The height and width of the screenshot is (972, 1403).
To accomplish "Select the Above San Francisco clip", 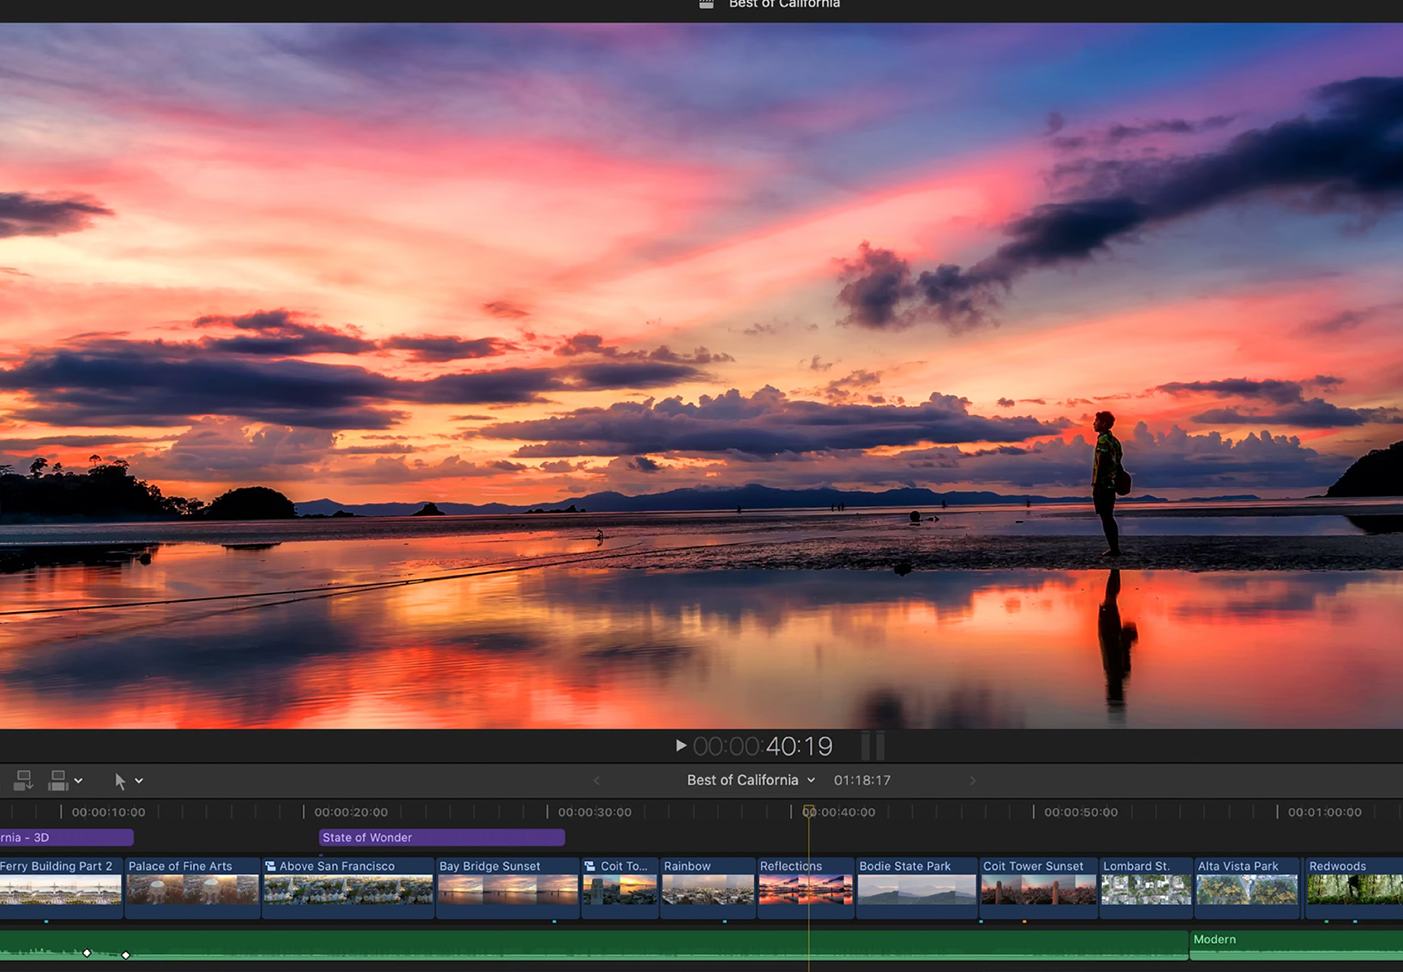I will [x=348, y=887].
